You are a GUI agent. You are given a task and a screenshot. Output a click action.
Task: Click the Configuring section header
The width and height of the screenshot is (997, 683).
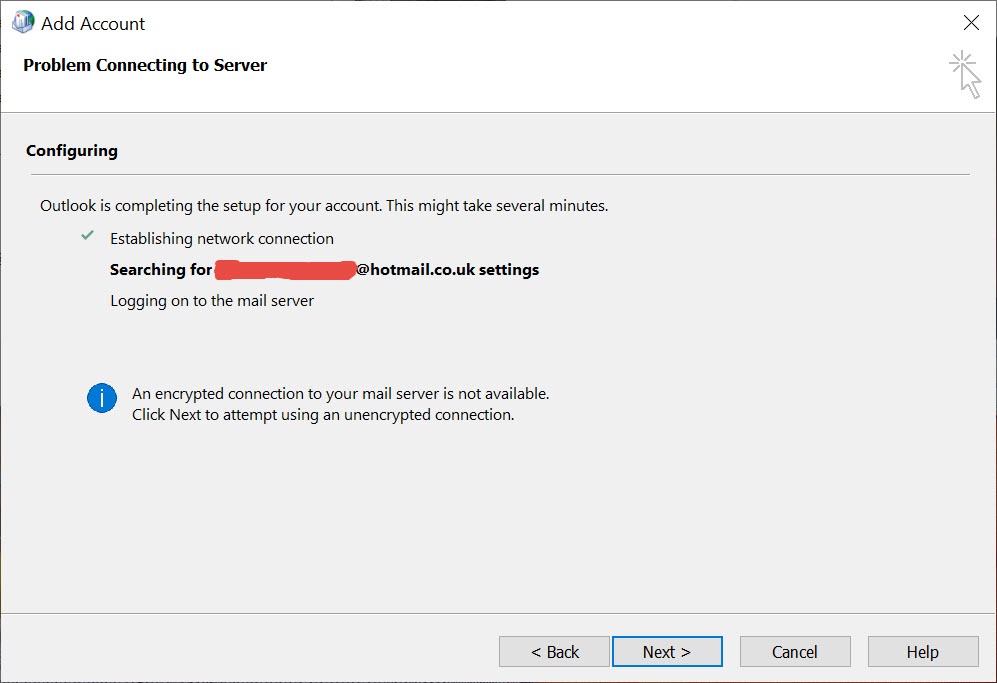click(x=72, y=150)
